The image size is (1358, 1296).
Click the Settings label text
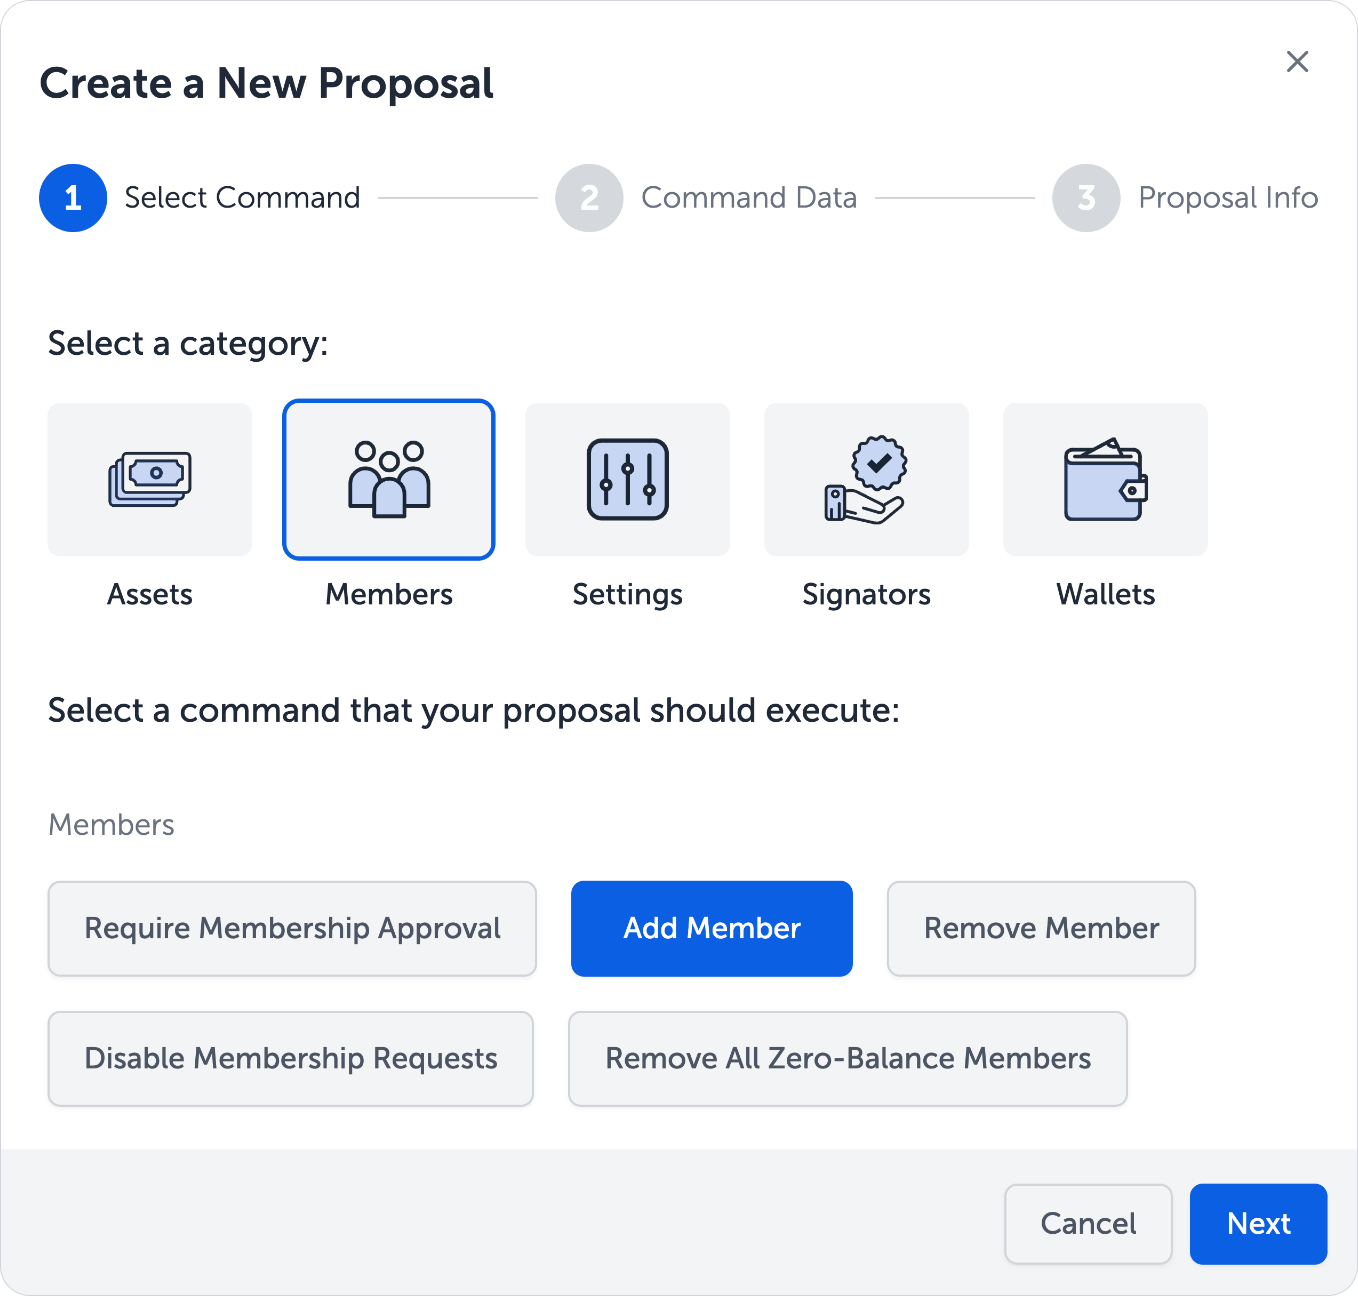pos(627,594)
